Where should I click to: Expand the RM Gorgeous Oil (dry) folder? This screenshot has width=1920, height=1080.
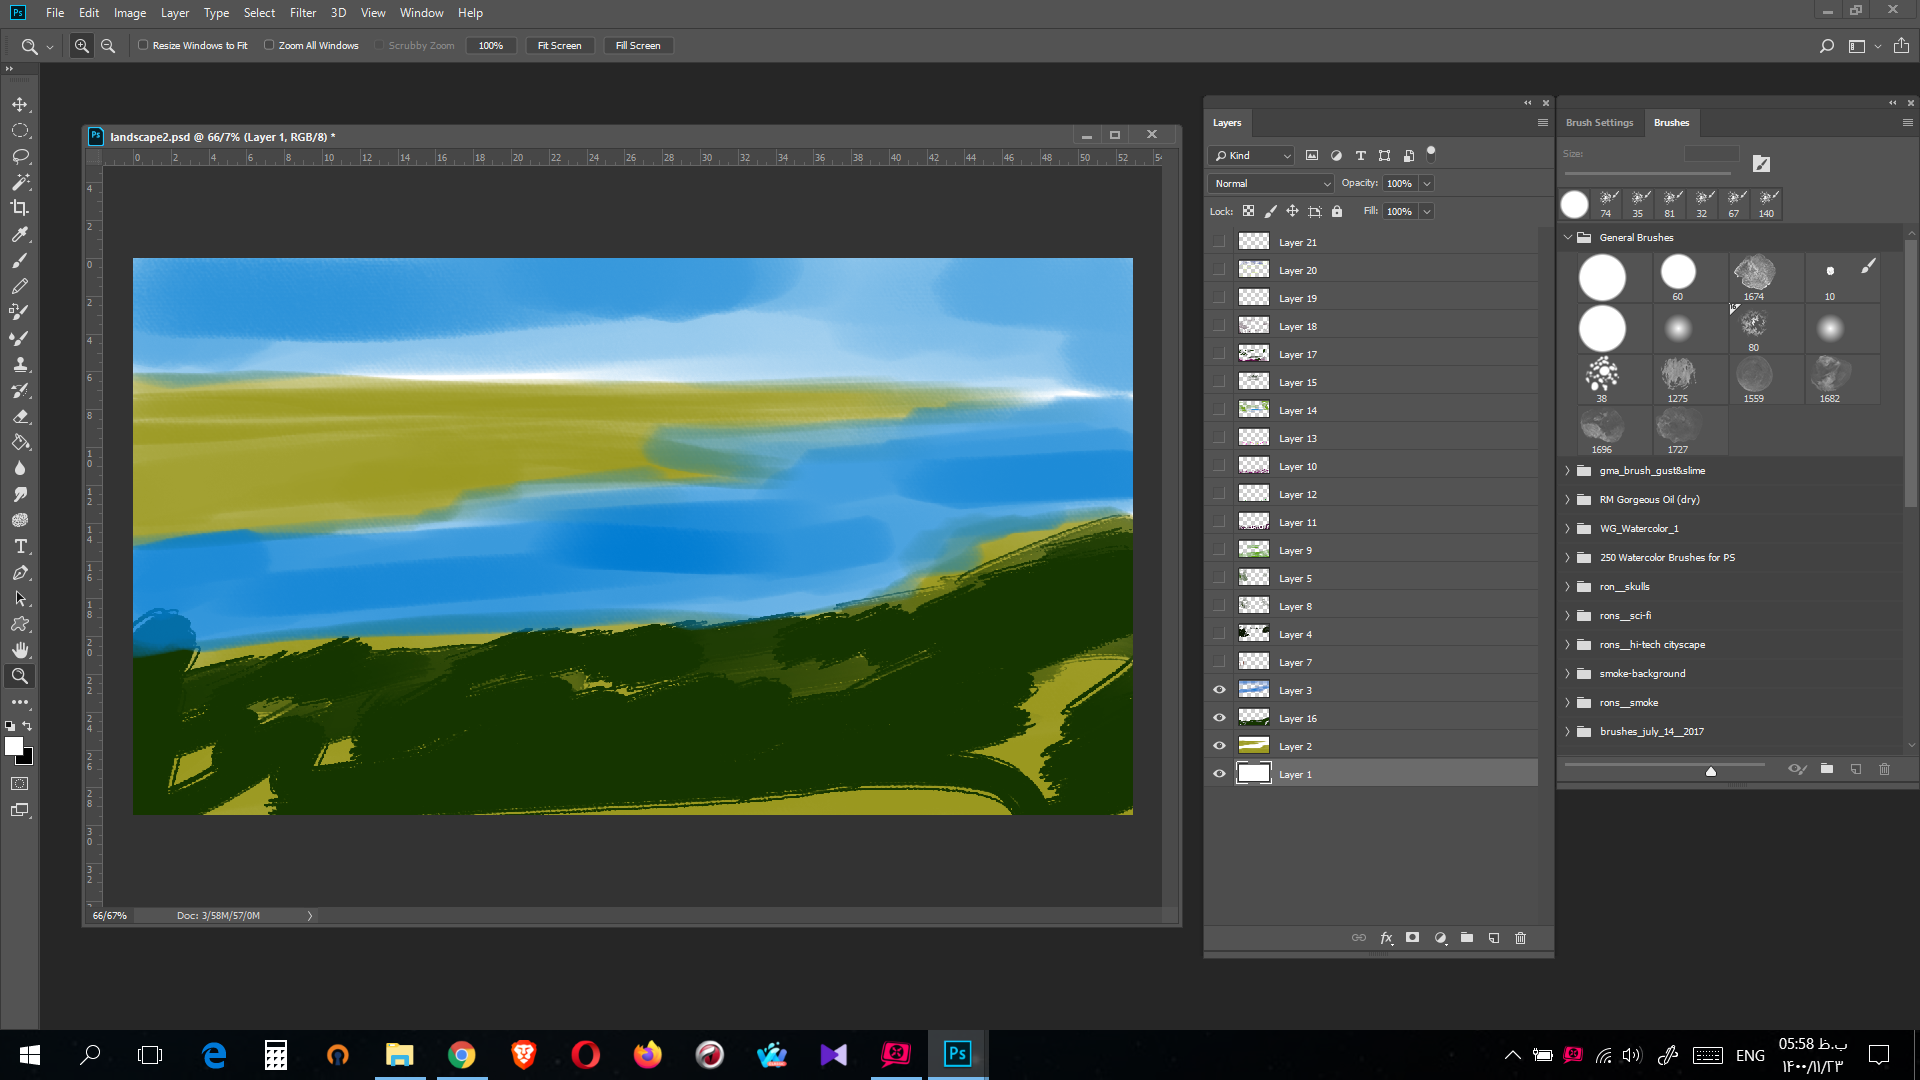[1568, 500]
